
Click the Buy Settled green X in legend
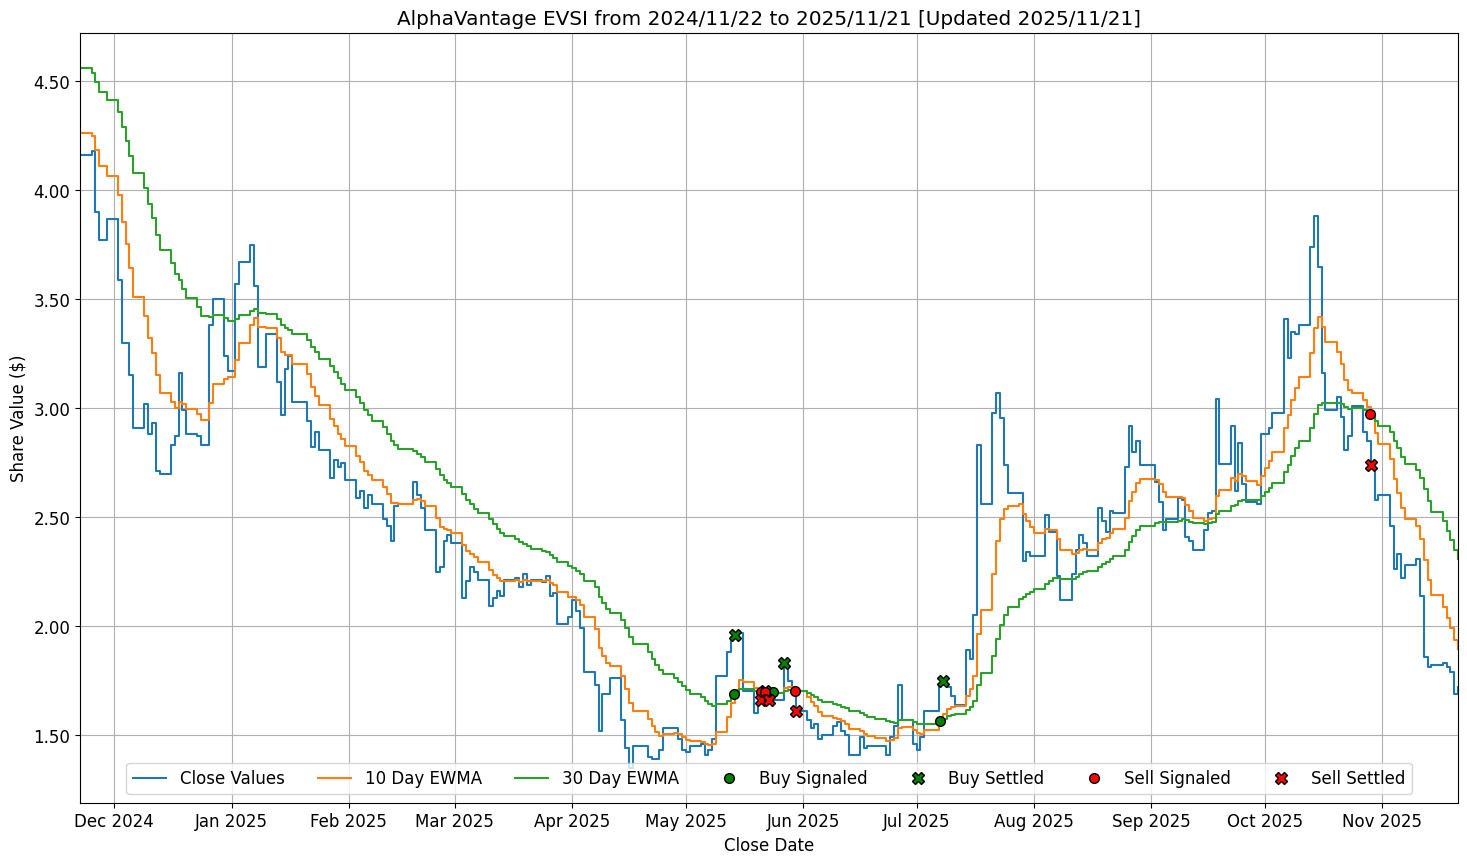918,778
